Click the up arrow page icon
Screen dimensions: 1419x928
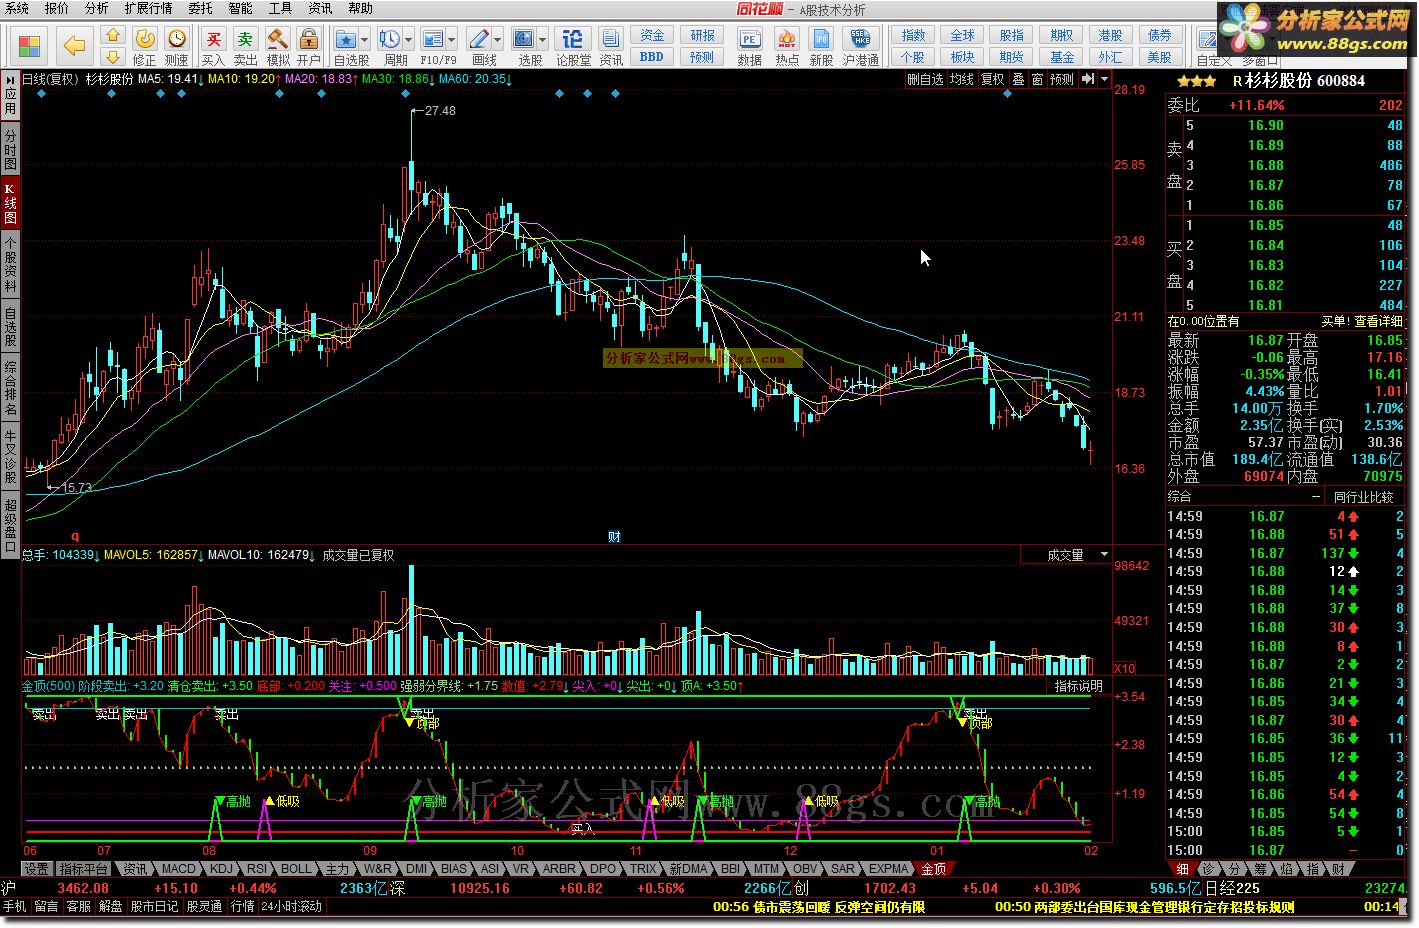coord(113,37)
